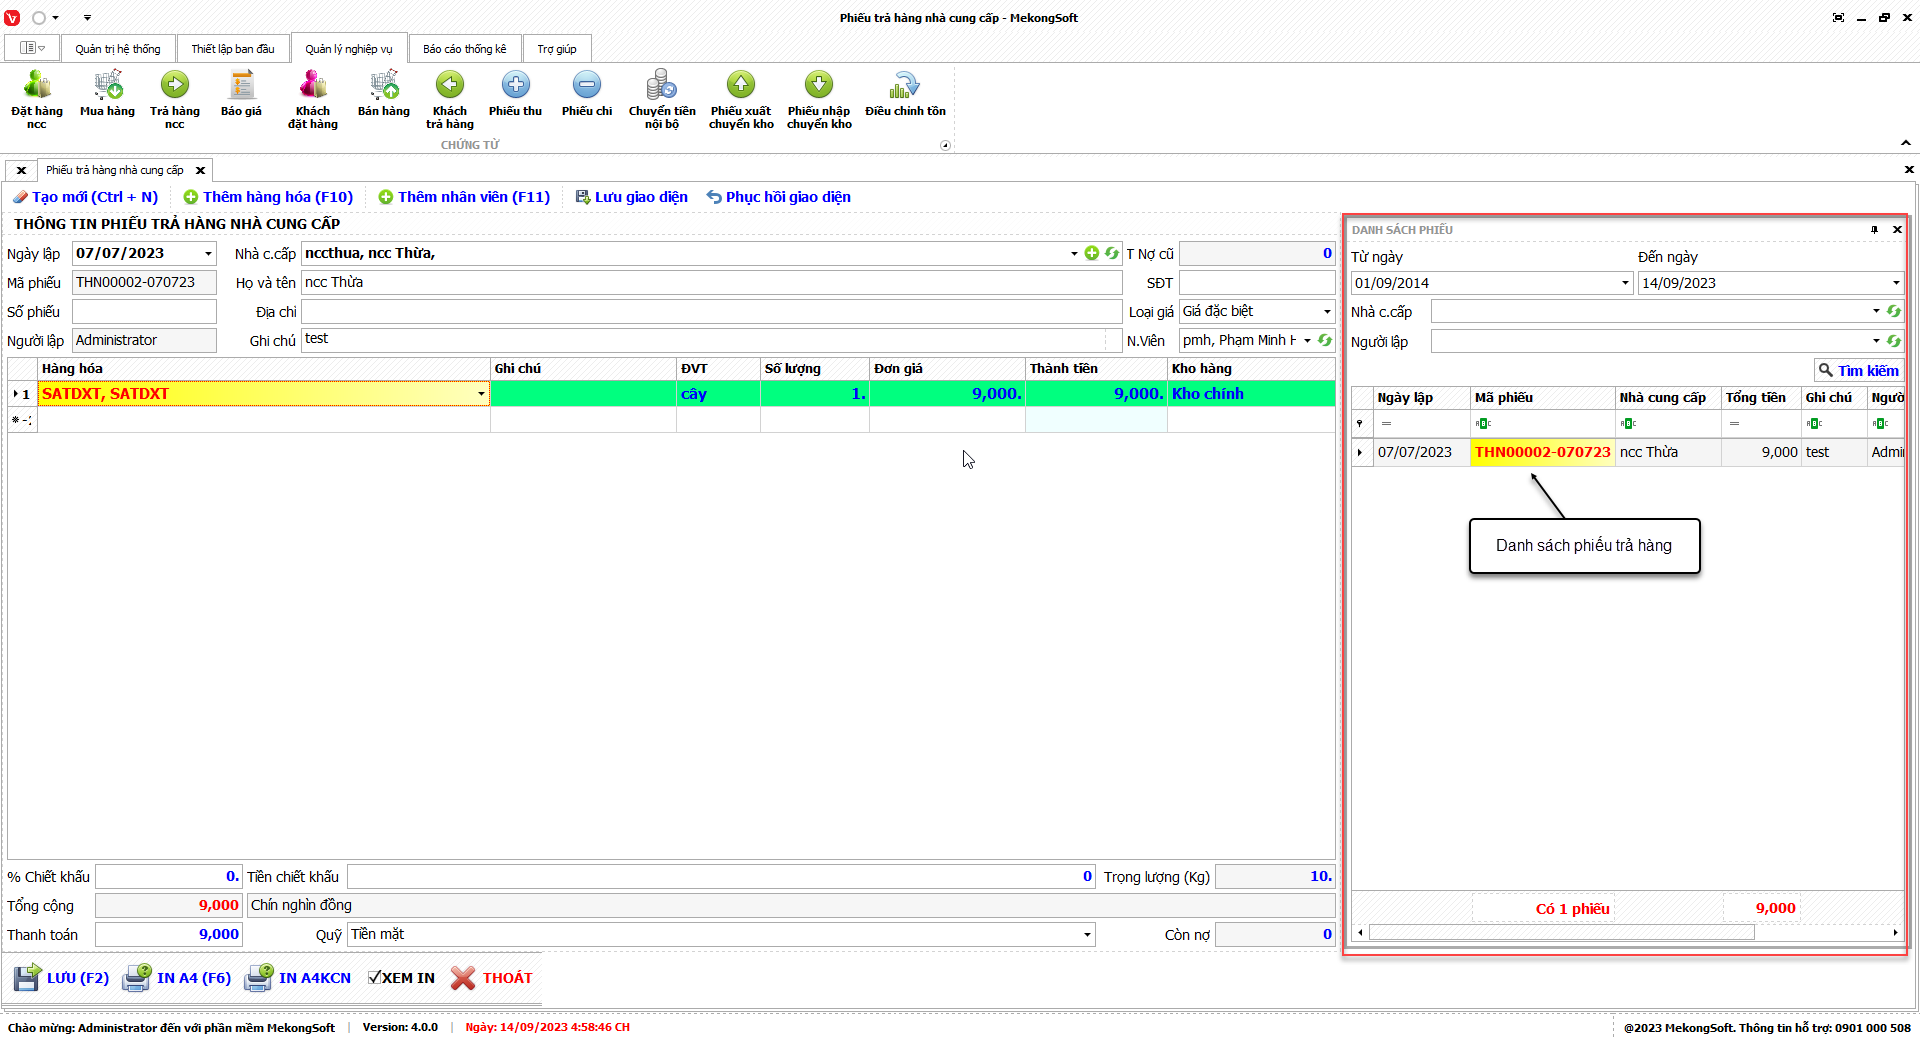Click the Tìm kiếm search button
This screenshot has width=1920, height=1037.
[x=1859, y=371]
